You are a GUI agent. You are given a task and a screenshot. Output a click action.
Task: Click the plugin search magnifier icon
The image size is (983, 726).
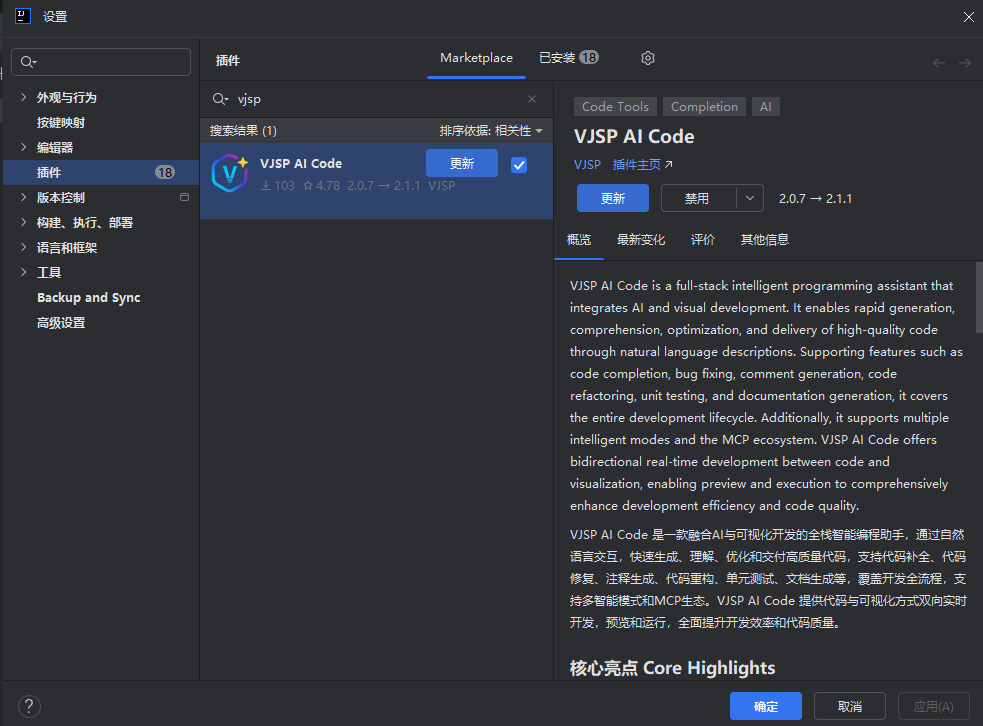220,99
